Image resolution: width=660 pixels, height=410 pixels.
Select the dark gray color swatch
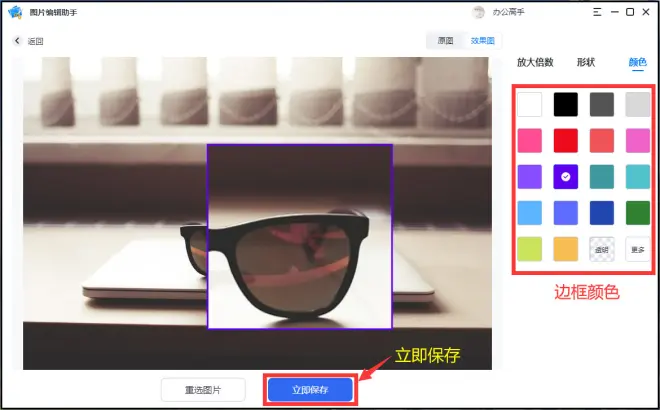pyautogui.click(x=602, y=104)
